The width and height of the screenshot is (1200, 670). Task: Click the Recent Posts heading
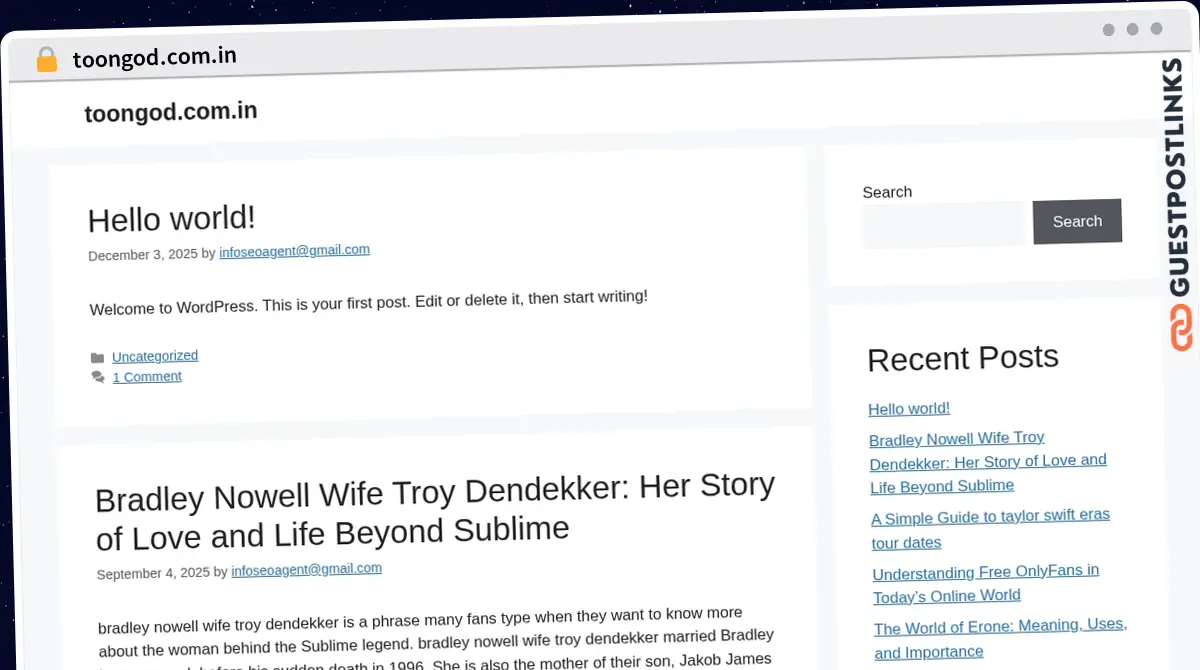(963, 358)
